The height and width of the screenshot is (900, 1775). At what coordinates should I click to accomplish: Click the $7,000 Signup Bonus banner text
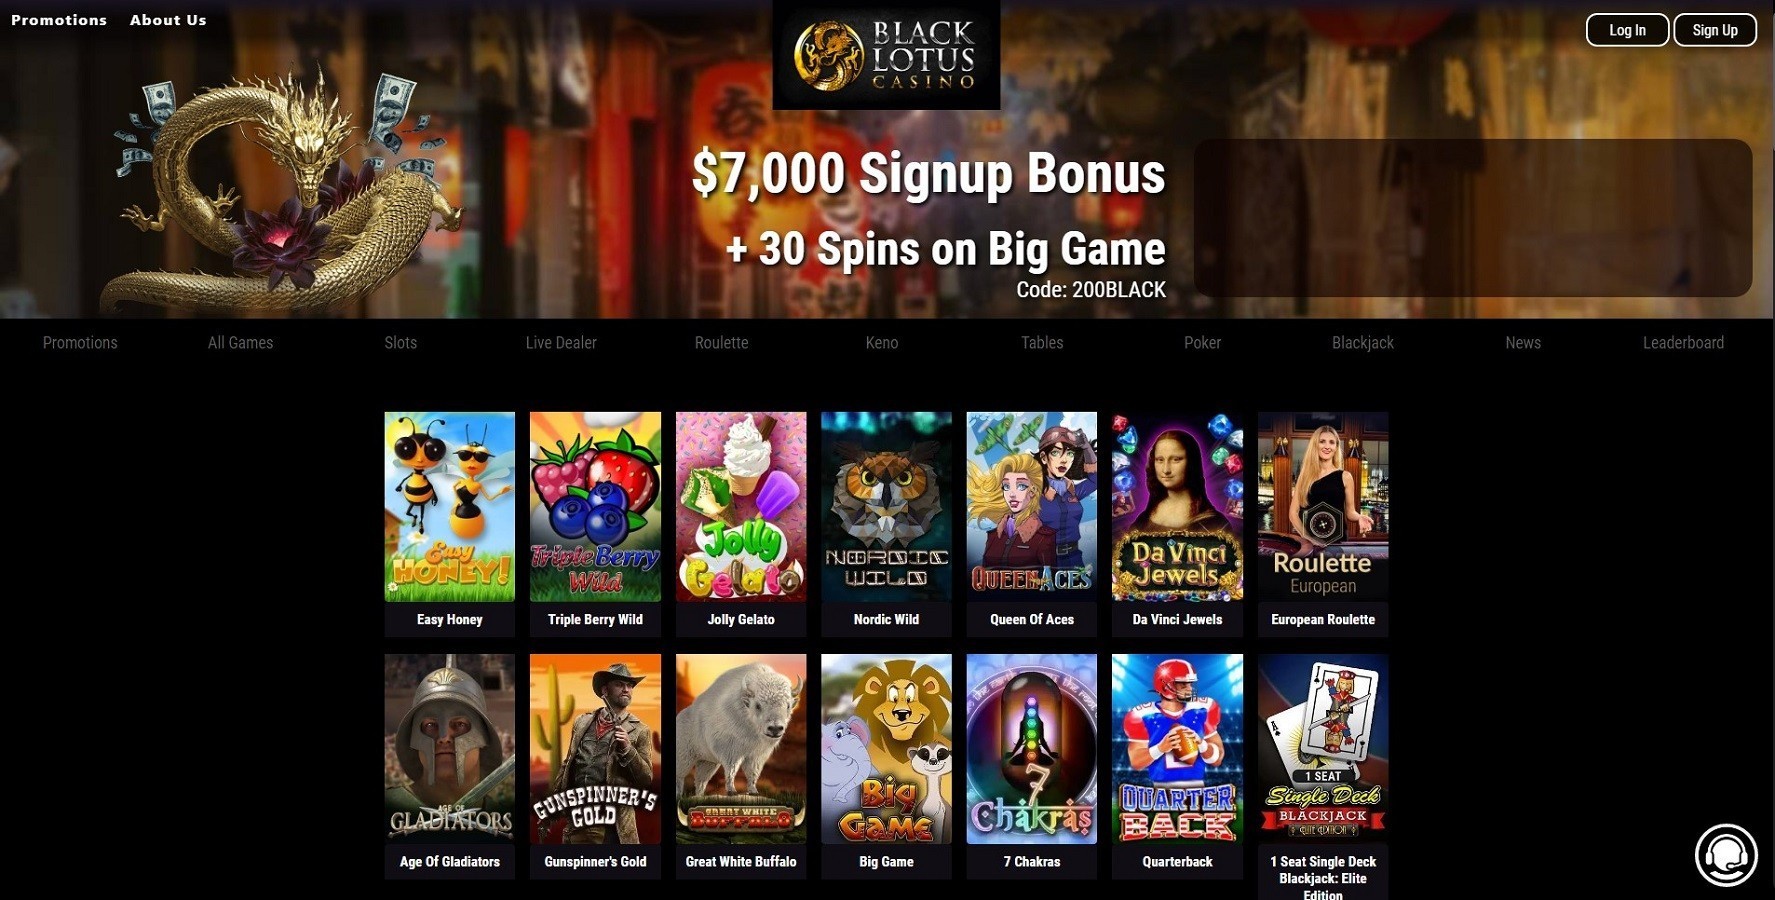tap(929, 173)
